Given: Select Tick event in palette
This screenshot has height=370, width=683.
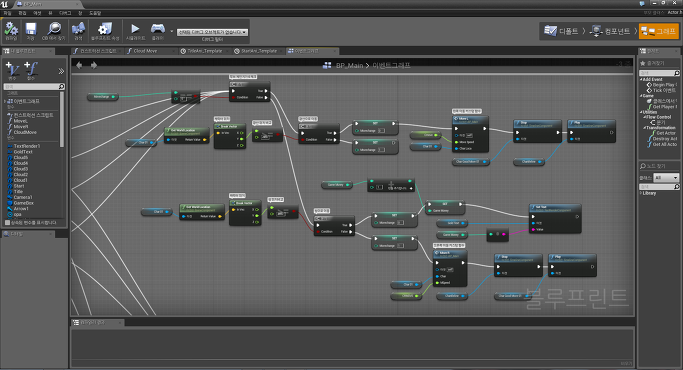Looking at the screenshot, I should pyautogui.click(x=662, y=90).
